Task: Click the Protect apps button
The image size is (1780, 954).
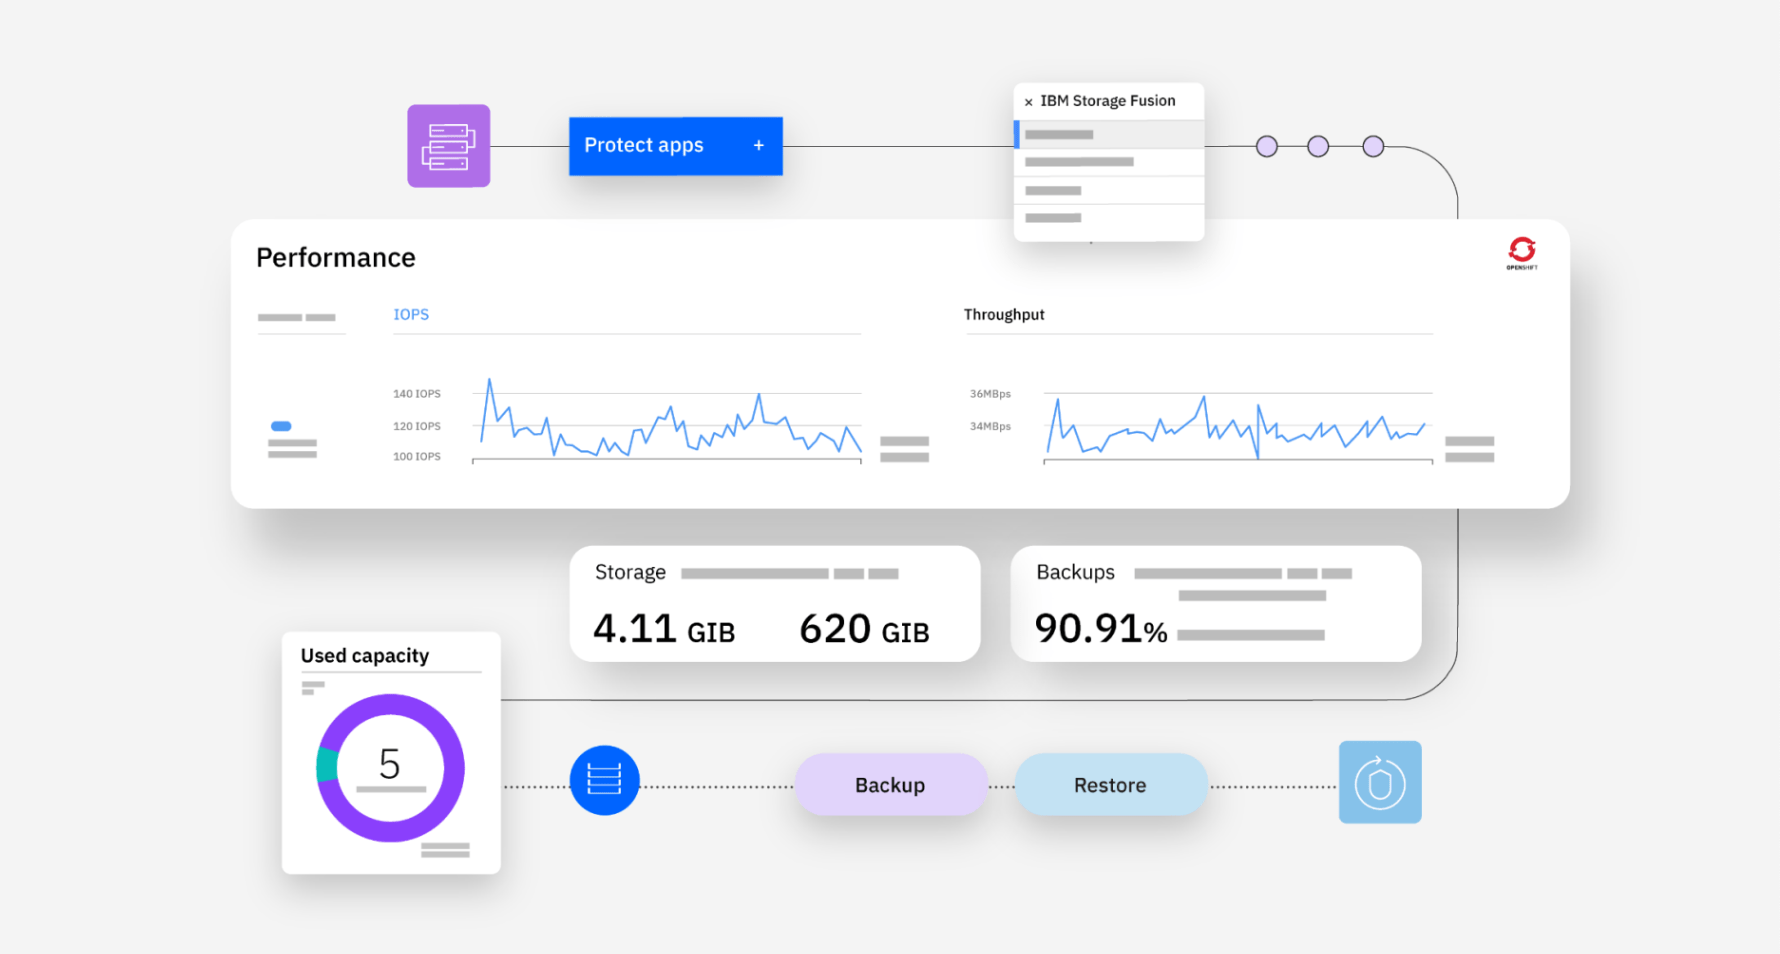Action: (676, 146)
